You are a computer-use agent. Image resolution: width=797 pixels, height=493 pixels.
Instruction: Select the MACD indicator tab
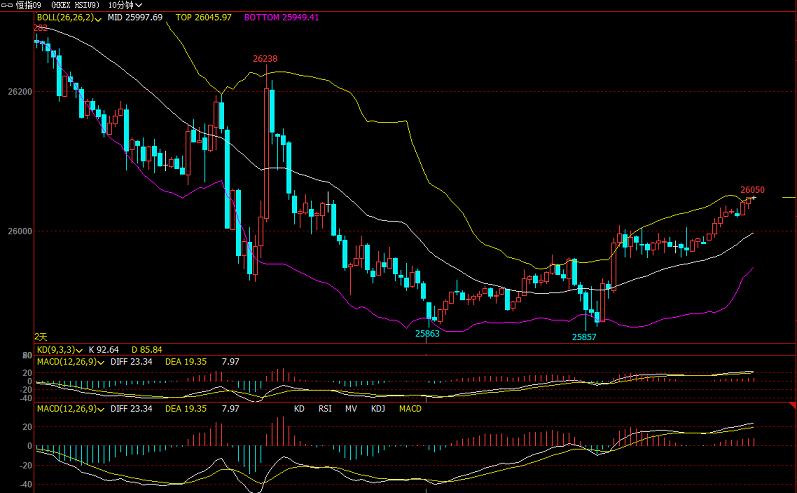[x=410, y=409]
